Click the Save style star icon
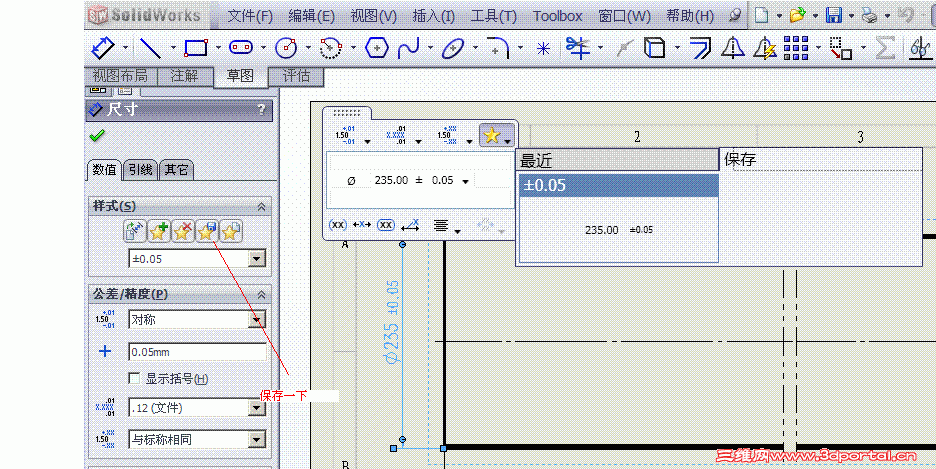The image size is (936, 469). tap(207, 231)
